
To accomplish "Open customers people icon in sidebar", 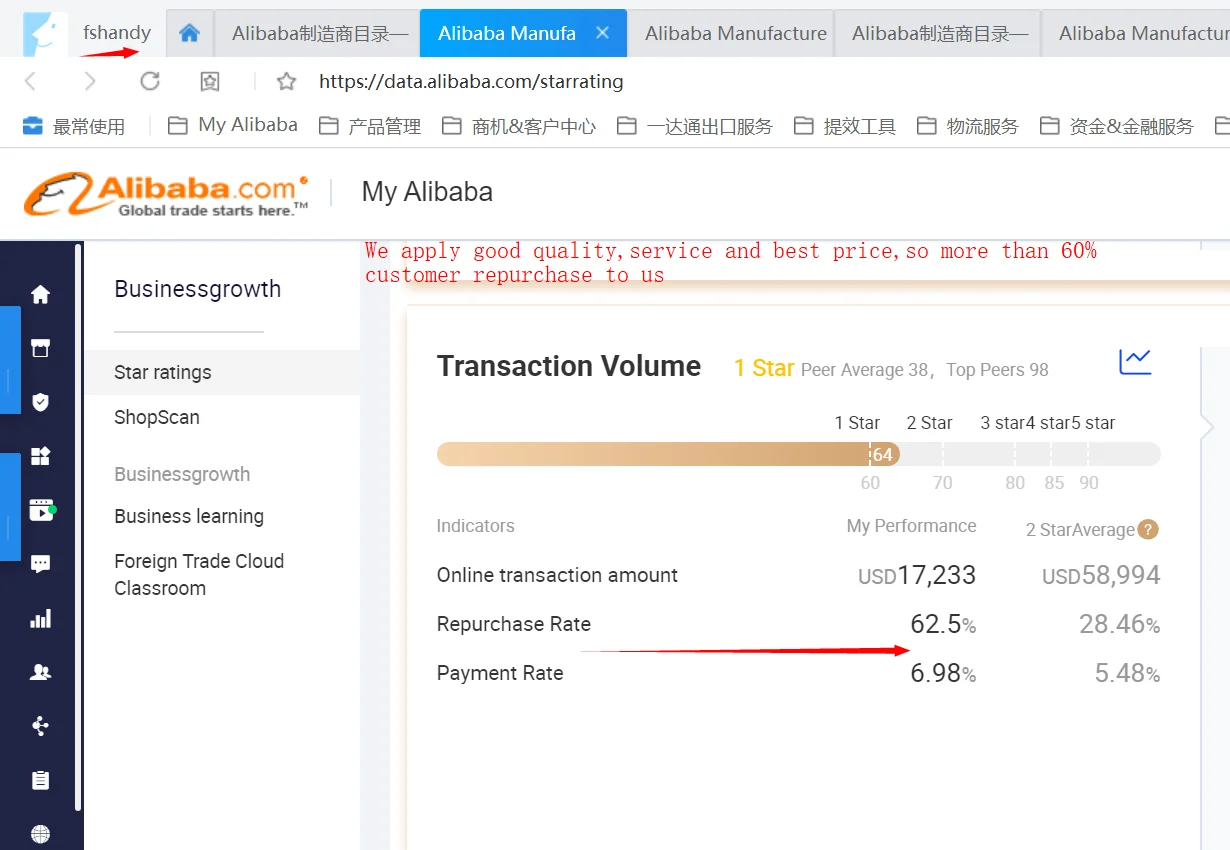I will pos(40,672).
